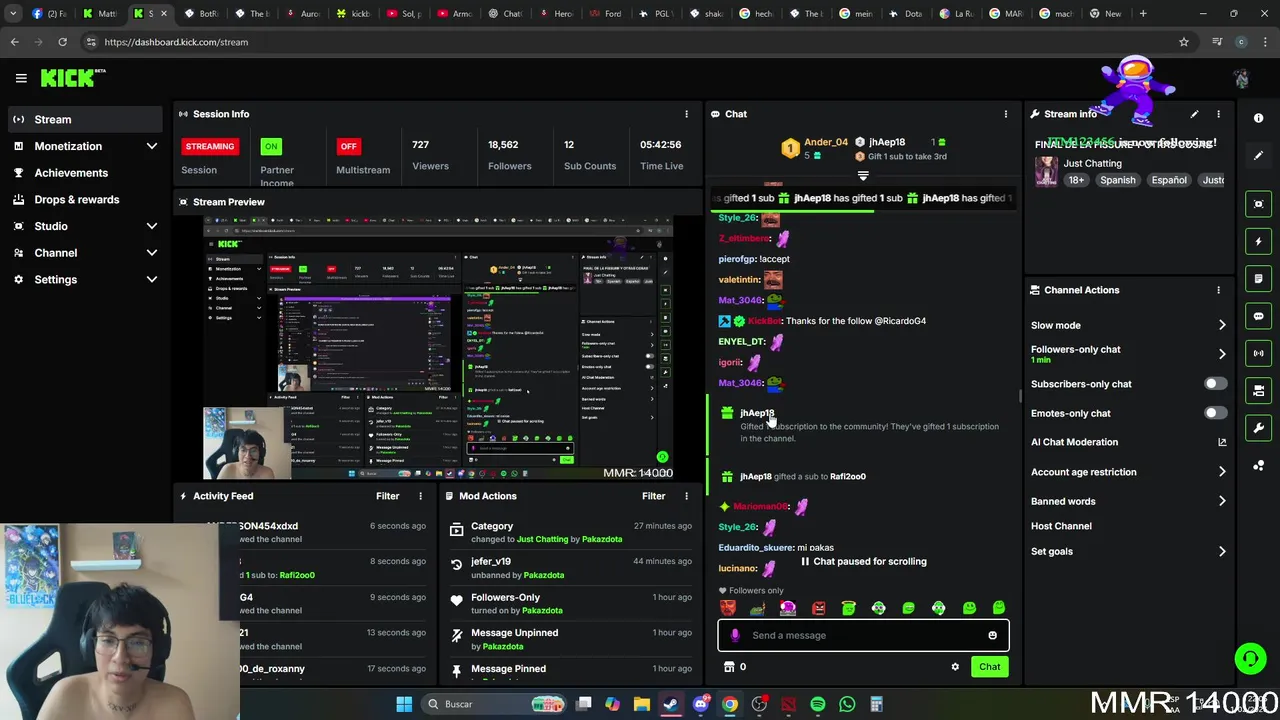Open Achievements in the sidebar
This screenshot has height=720, width=1280.
85,173
